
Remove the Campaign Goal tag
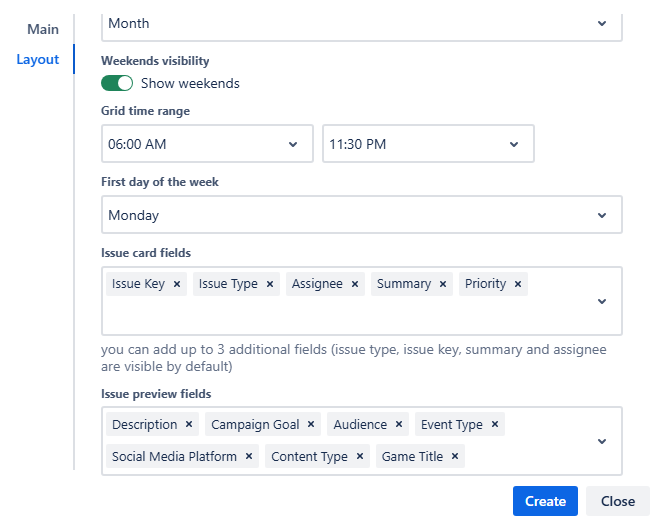[311, 425]
